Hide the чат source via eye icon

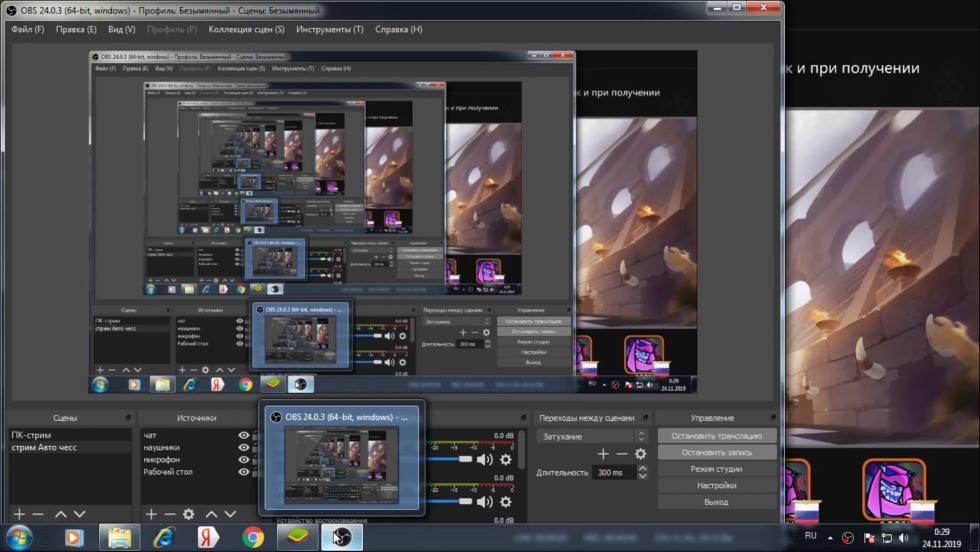[x=244, y=436]
